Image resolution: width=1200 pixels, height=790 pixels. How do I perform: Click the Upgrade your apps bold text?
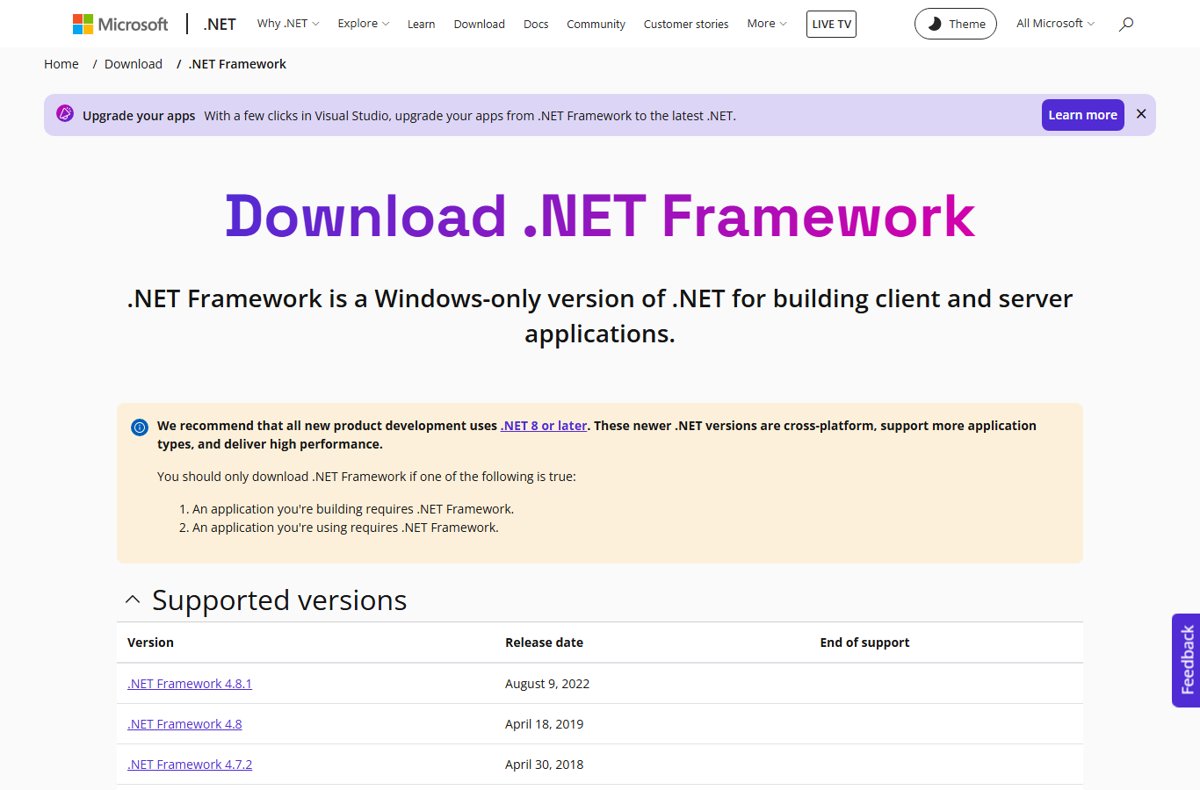pyautogui.click(x=139, y=116)
